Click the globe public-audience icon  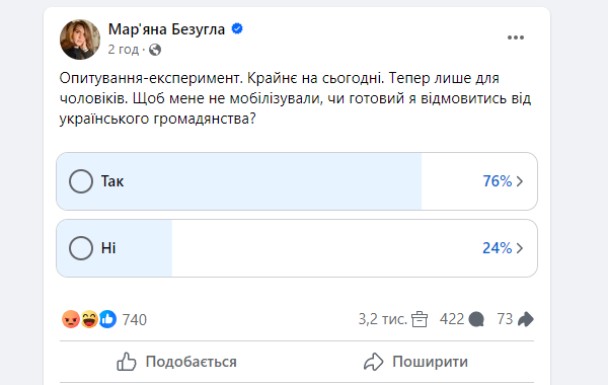coord(155,50)
